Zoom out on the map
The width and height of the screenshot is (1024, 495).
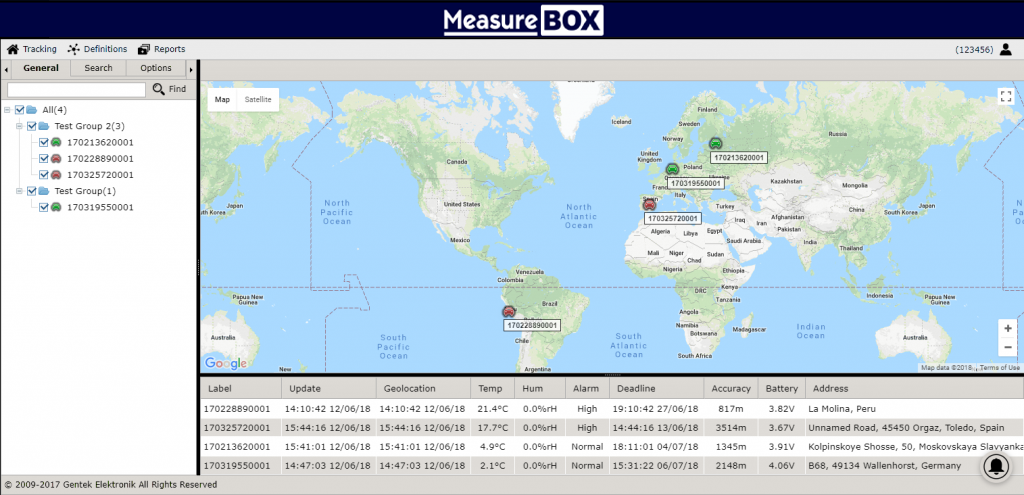1007,347
